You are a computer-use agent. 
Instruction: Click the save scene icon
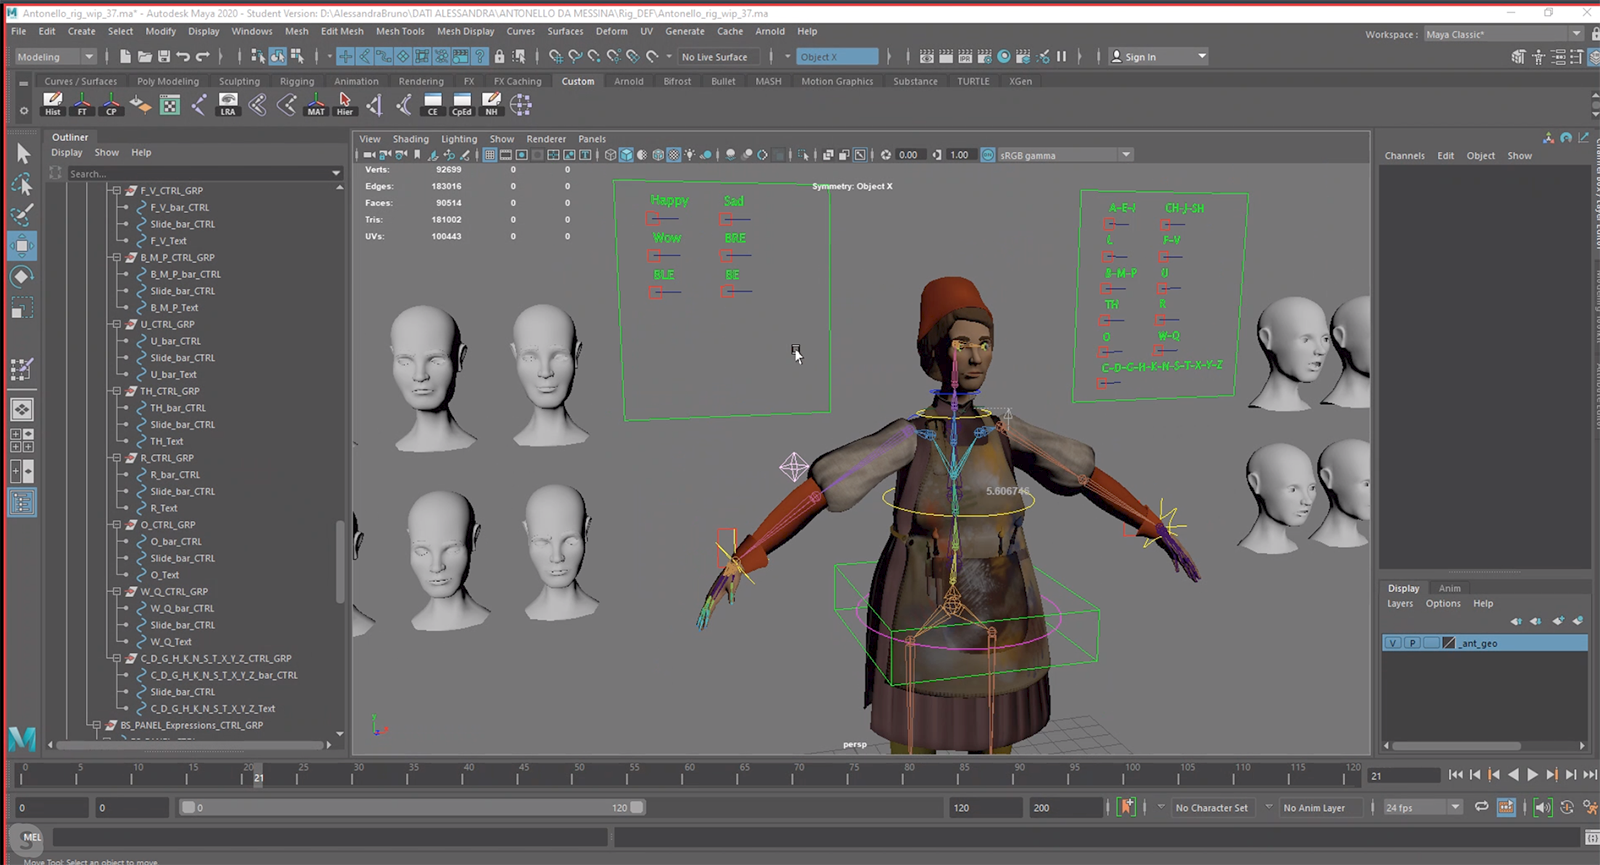pyautogui.click(x=165, y=57)
